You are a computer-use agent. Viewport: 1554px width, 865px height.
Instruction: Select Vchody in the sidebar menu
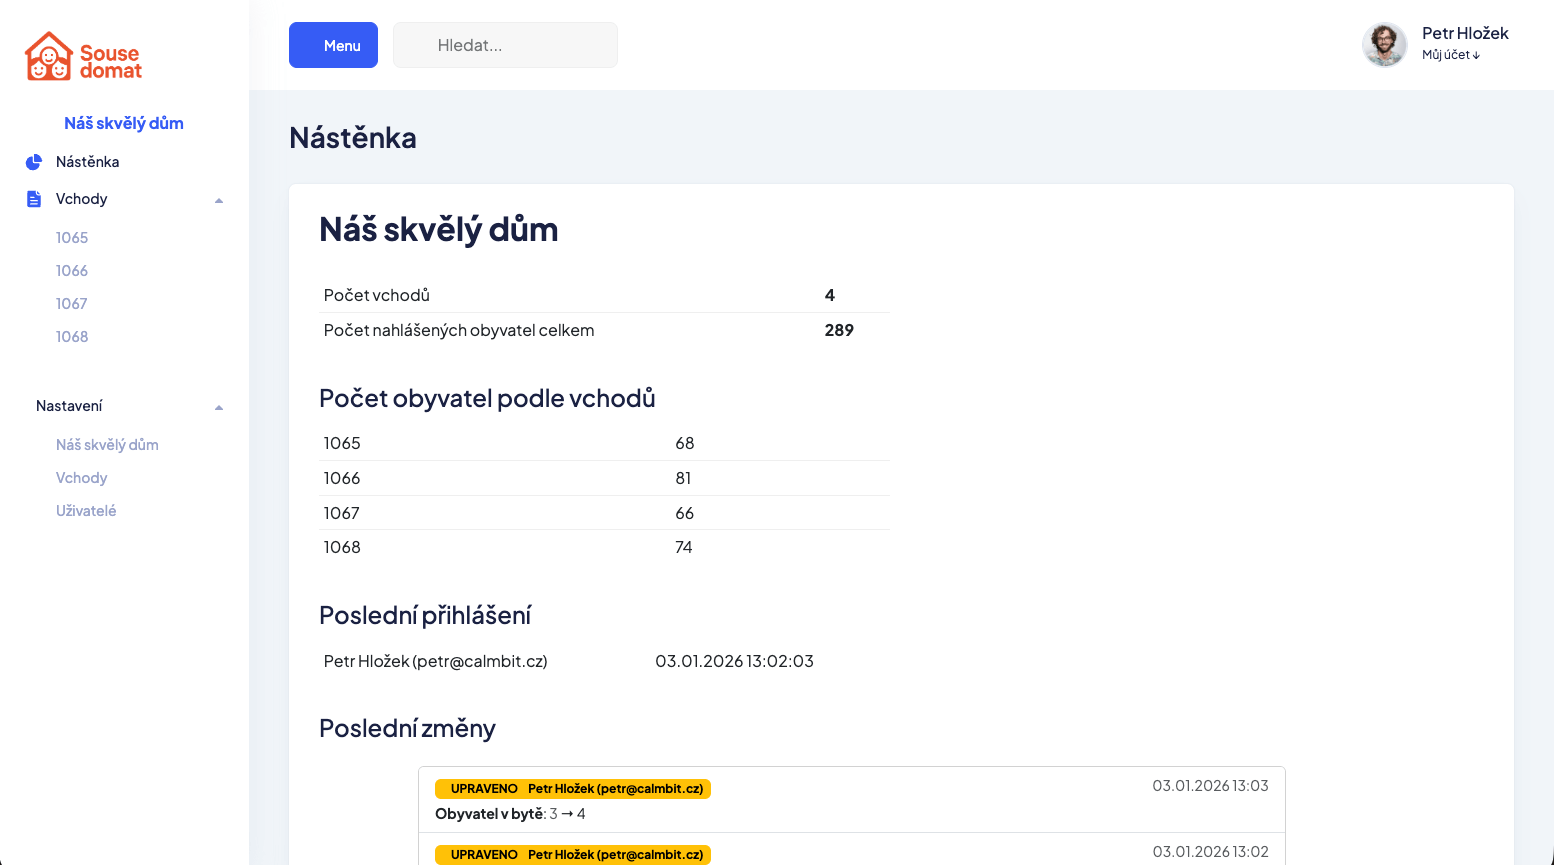click(x=83, y=198)
